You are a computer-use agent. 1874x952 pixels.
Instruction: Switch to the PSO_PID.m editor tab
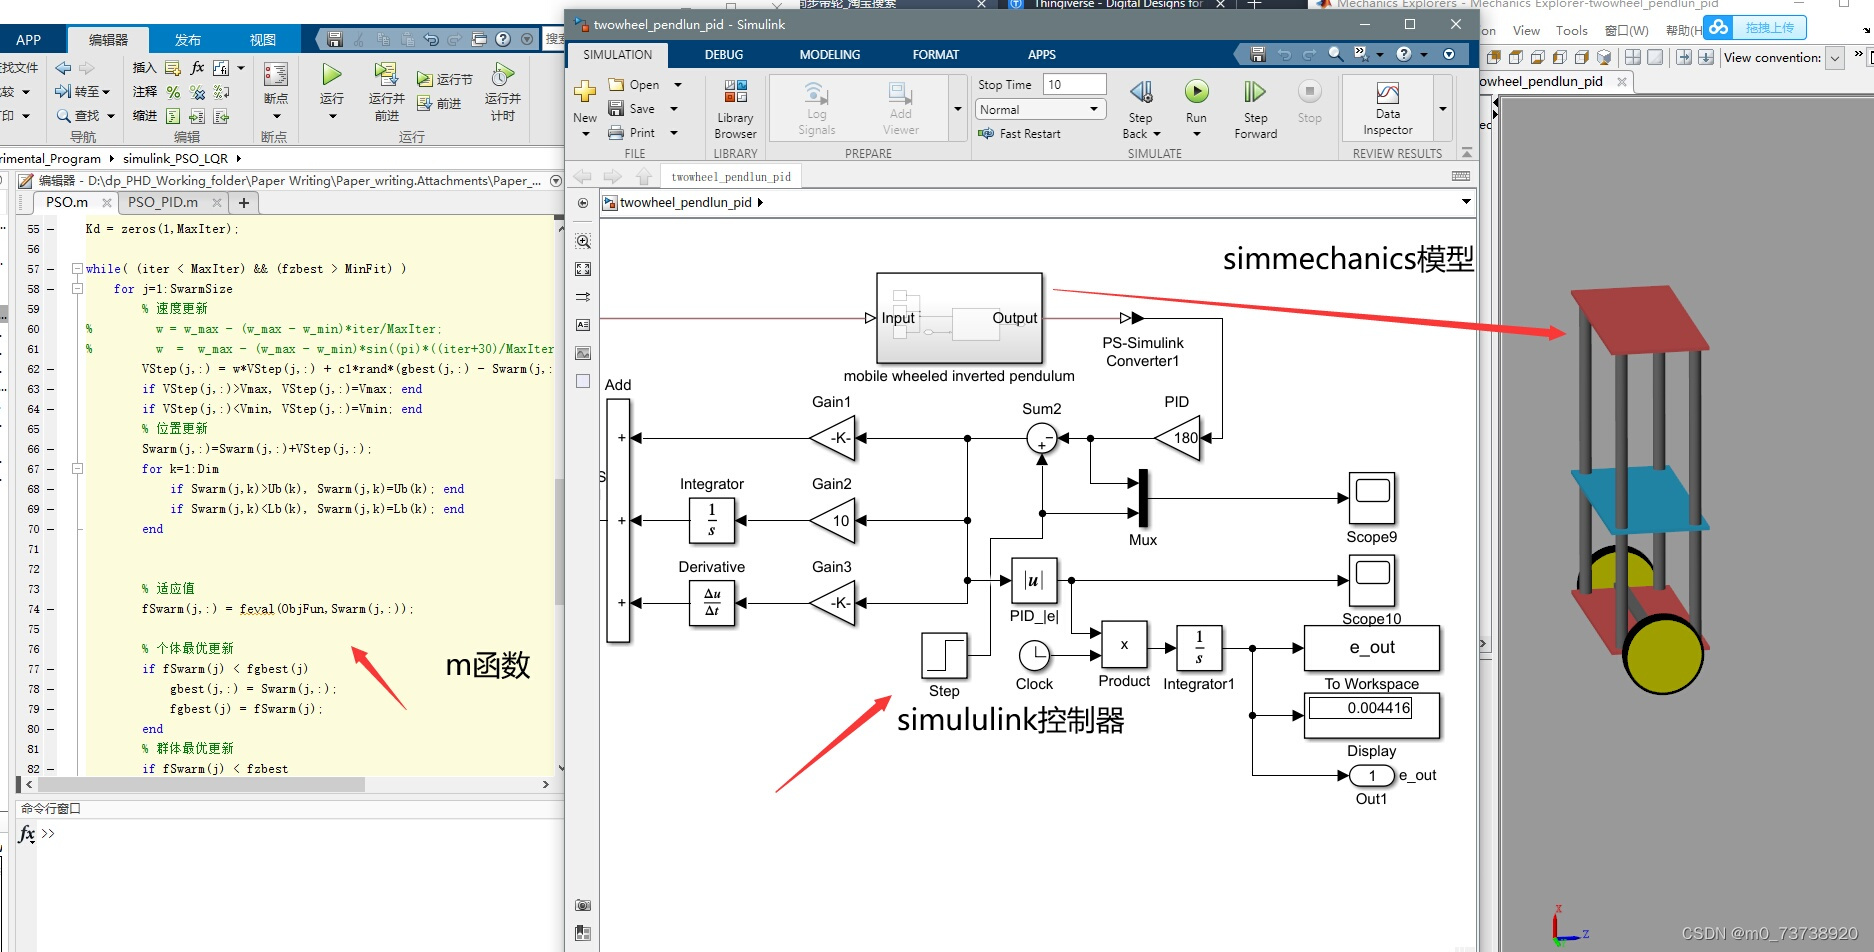point(163,202)
